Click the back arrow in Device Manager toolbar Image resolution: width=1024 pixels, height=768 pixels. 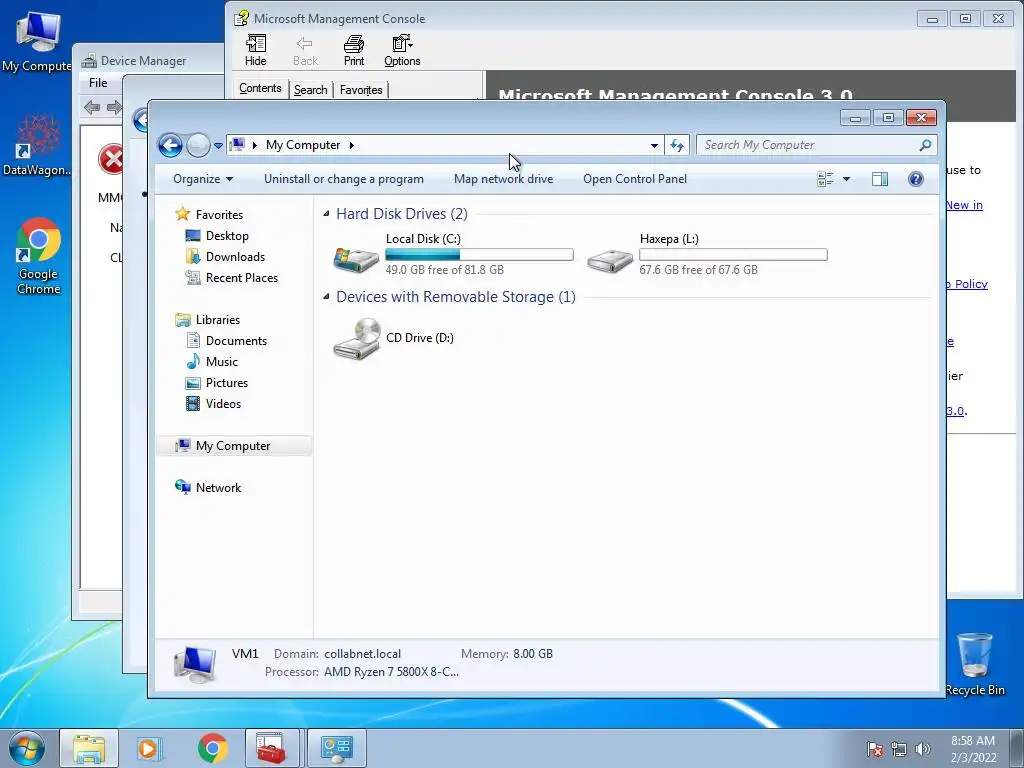click(x=92, y=107)
